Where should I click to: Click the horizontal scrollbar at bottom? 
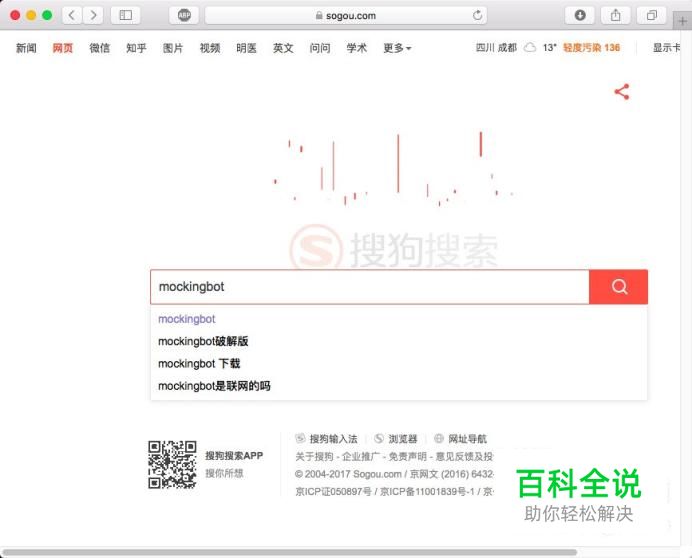tap(290, 552)
